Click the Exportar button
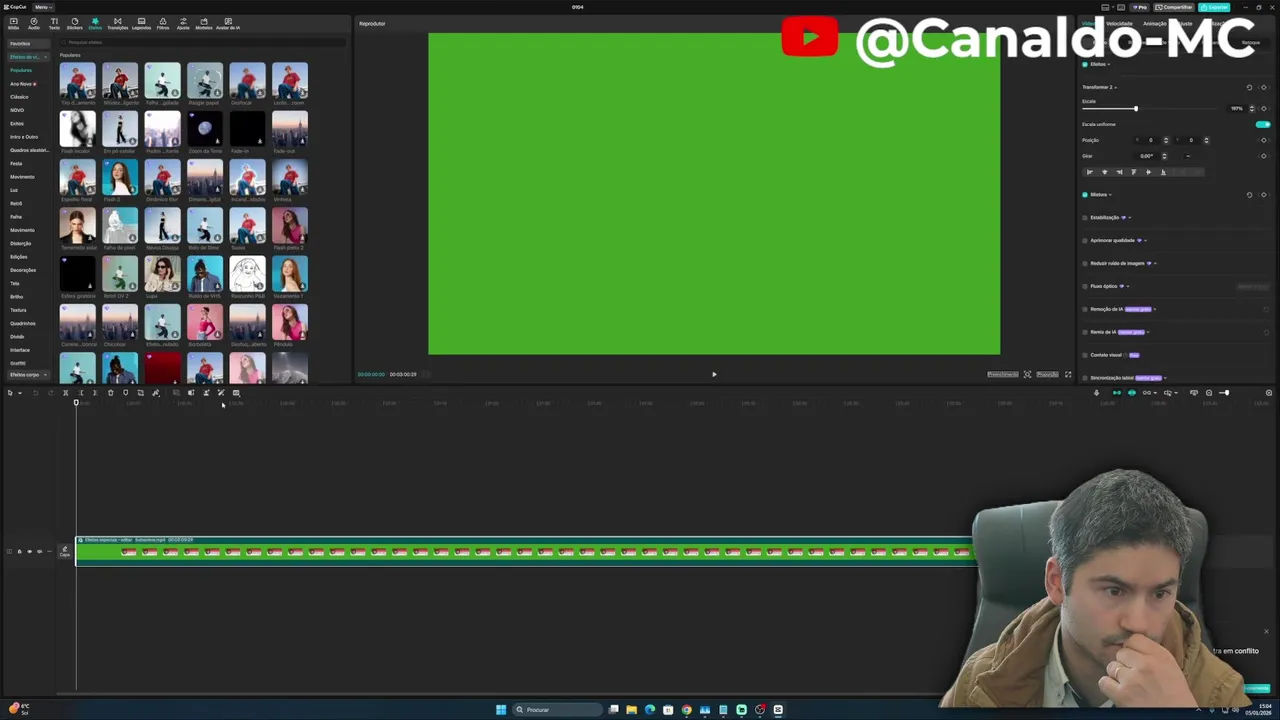The height and width of the screenshot is (720, 1280). pyautogui.click(x=1215, y=7)
